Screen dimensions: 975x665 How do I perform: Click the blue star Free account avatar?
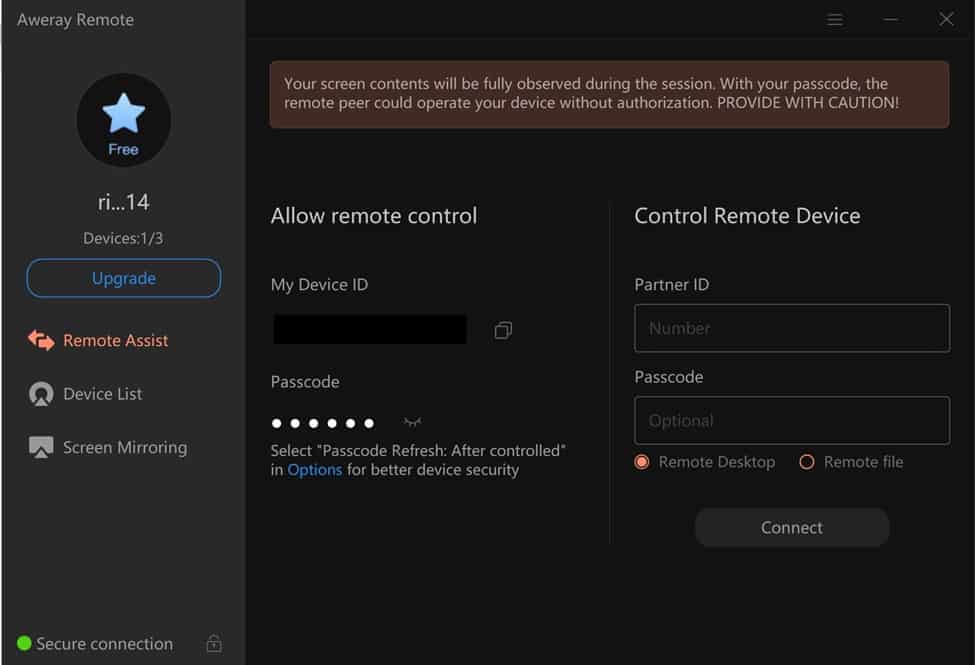coord(123,120)
